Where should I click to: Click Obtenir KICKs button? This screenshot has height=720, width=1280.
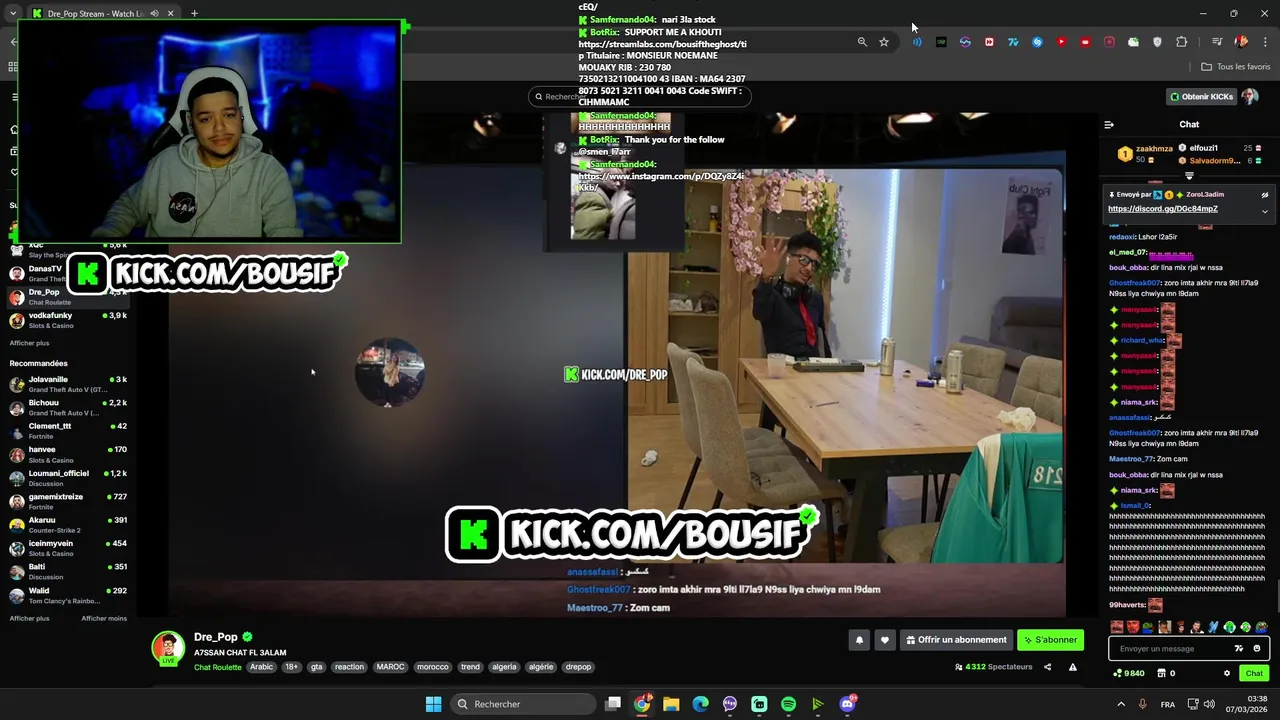point(1201,97)
